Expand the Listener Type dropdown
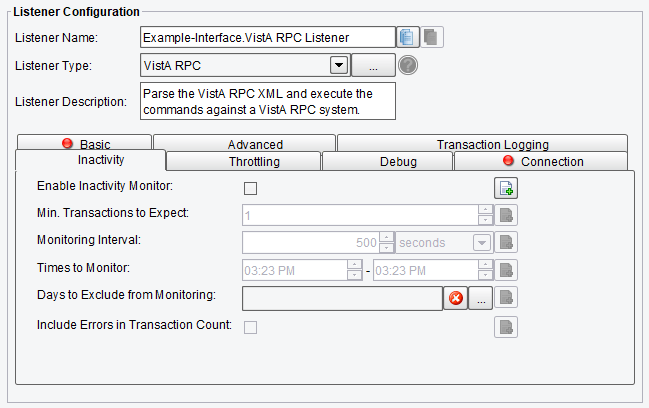Image resolution: width=649 pixels, height=408 pixels. pos(339,65)
